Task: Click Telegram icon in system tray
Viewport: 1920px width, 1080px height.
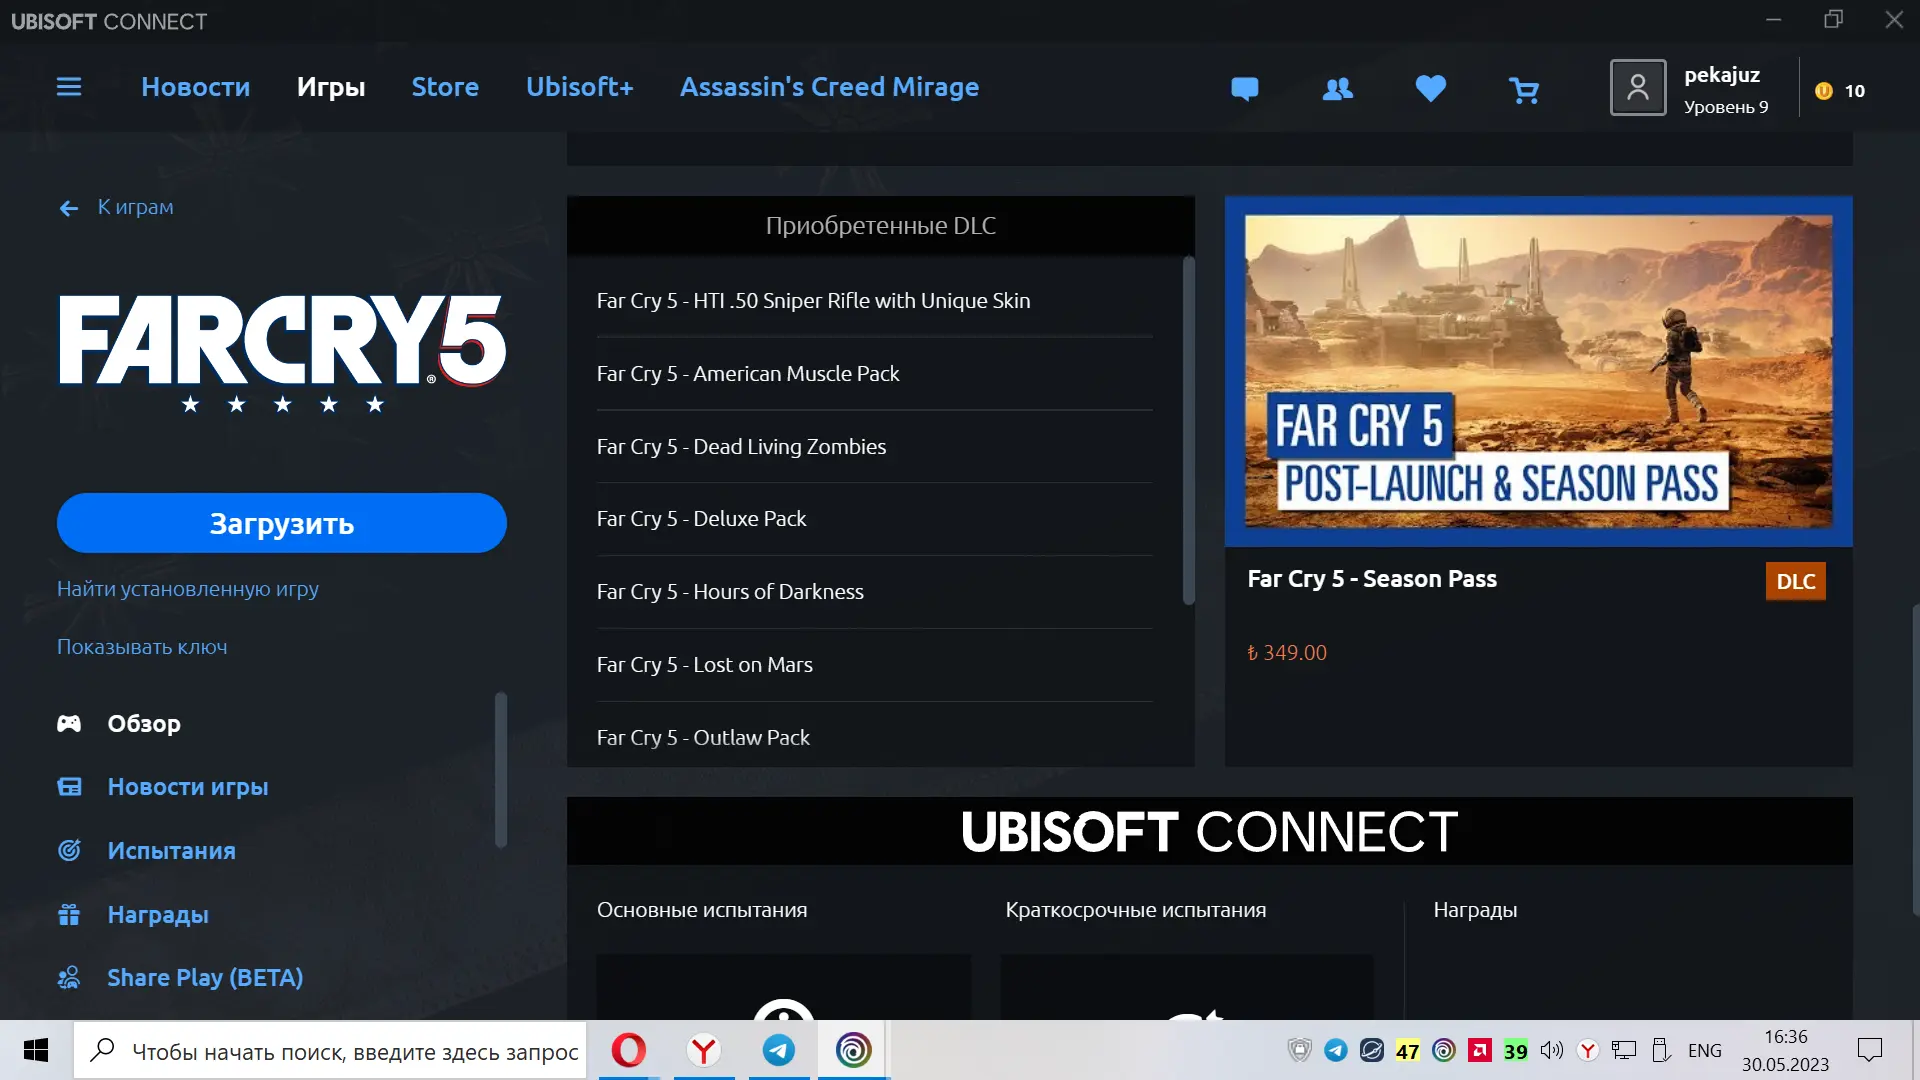Action: pos(1336,1050)
